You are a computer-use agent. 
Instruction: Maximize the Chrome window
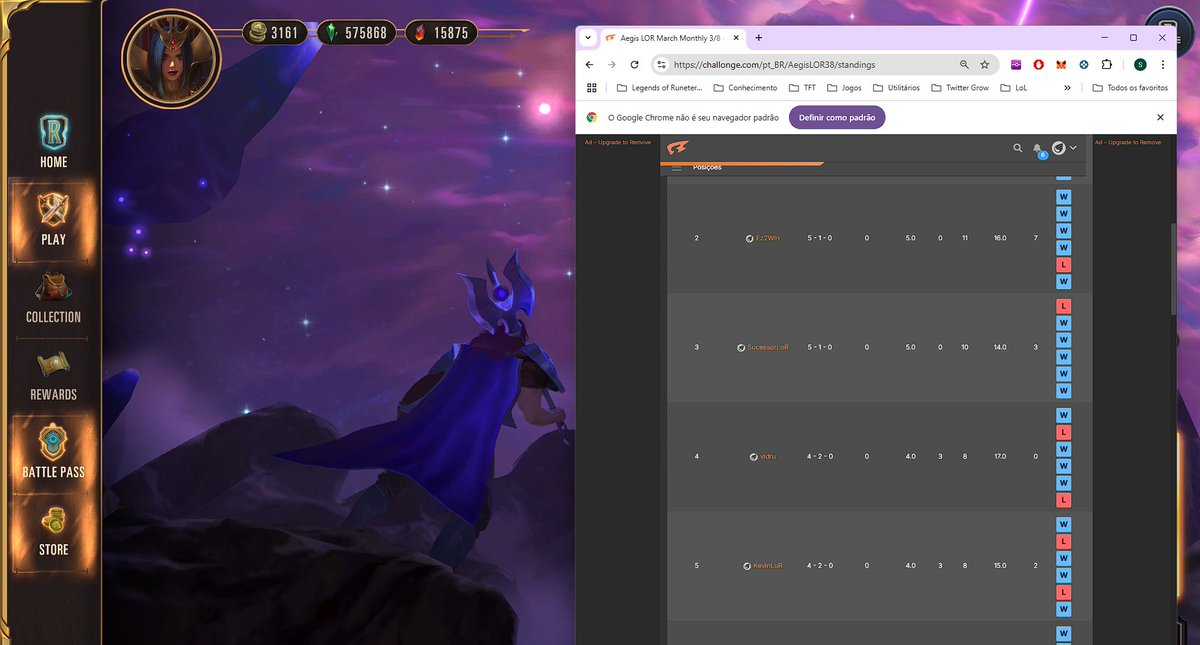[1133, 37]
